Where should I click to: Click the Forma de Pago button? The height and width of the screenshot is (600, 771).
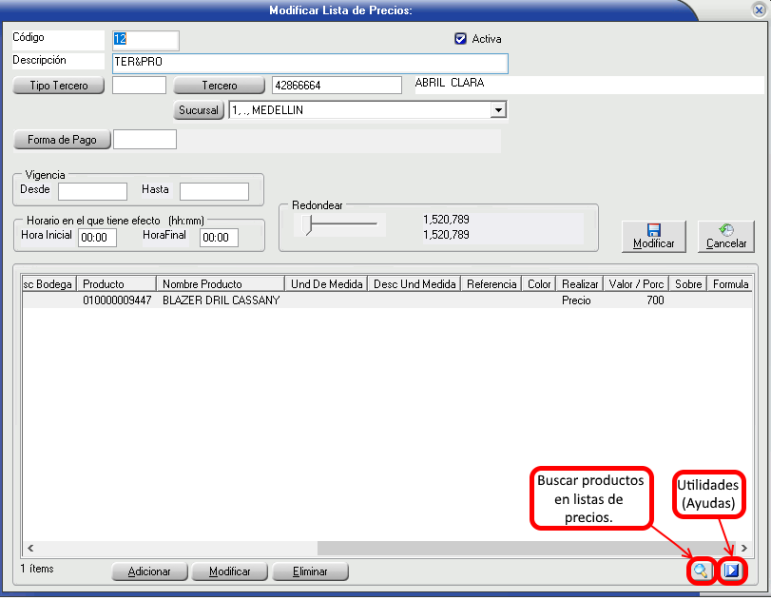coord(62,140)
